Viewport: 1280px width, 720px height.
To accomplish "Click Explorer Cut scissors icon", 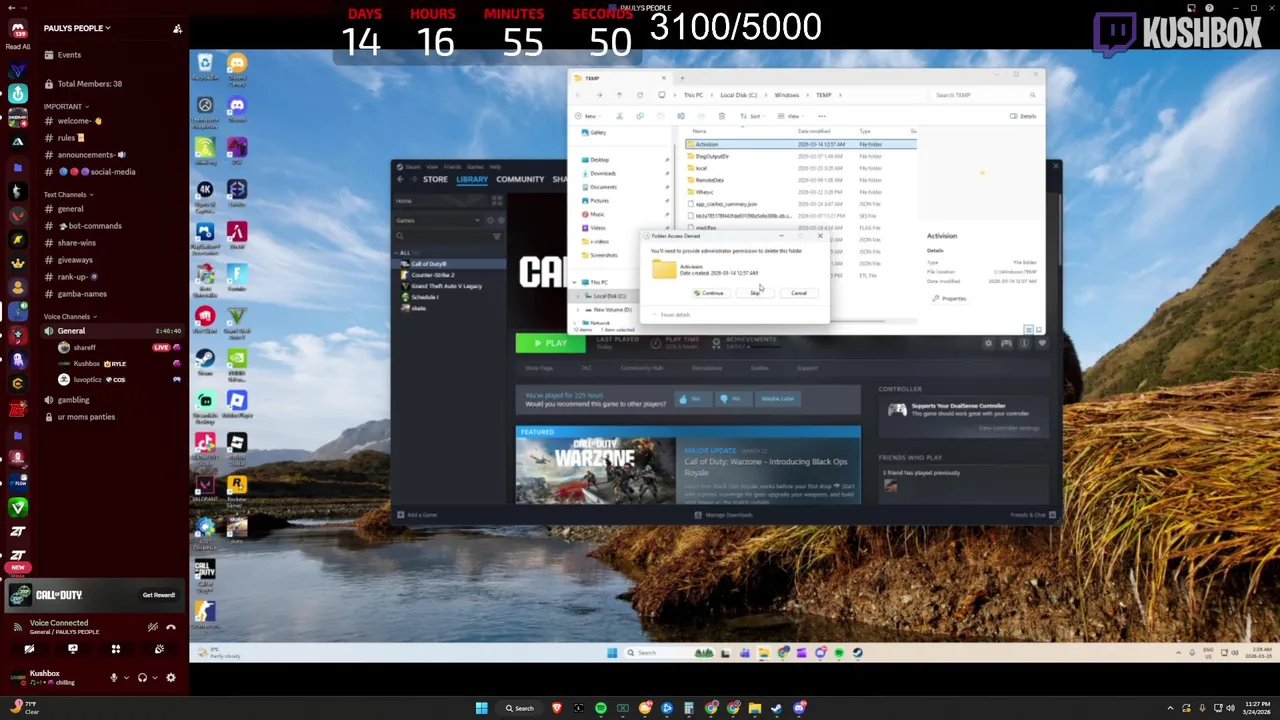I will [619, 116].
